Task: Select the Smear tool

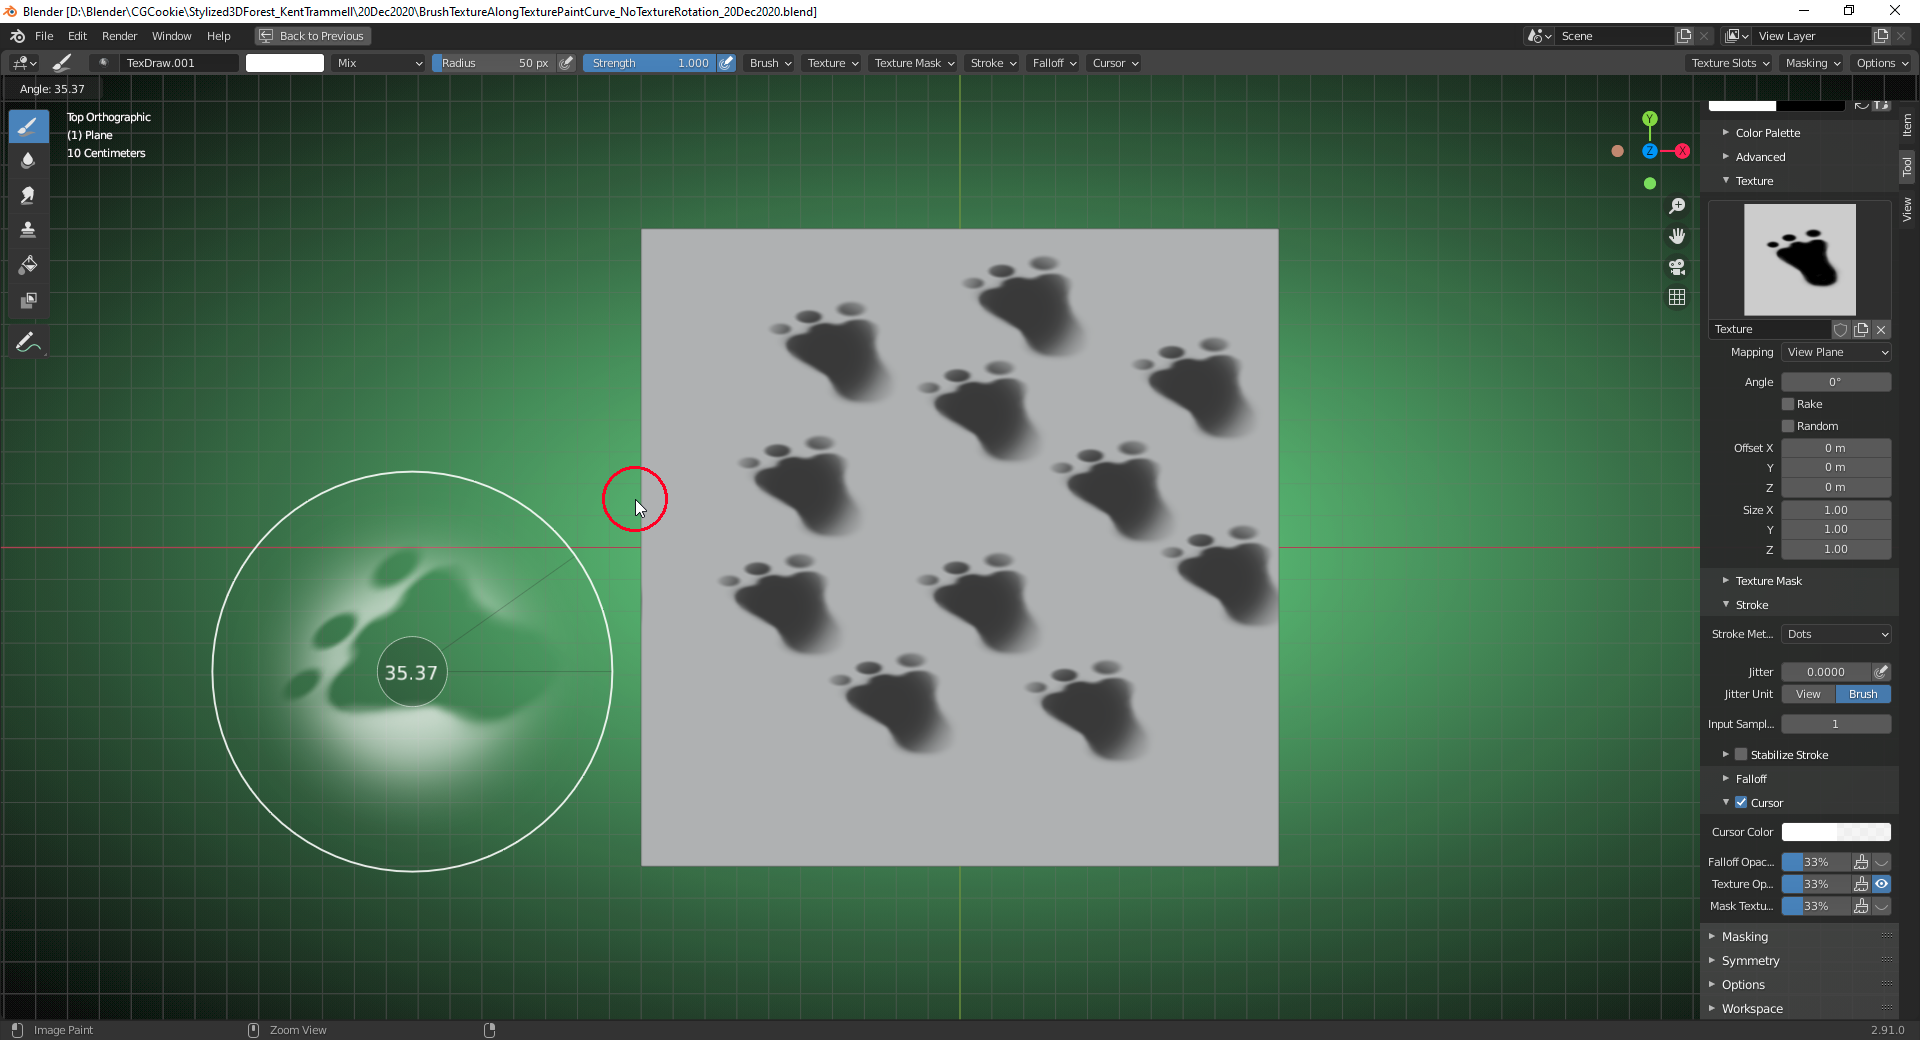Action: (x=28, y=195)
